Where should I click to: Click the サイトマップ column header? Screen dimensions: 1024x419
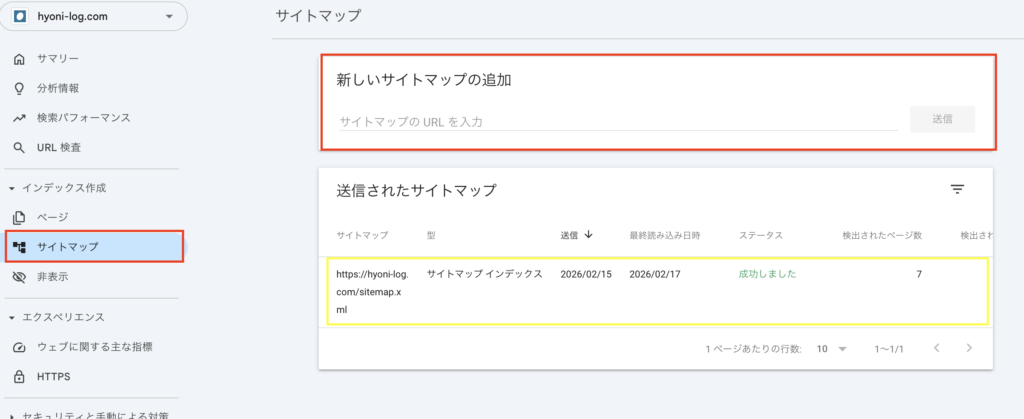(x=362, y=235)
